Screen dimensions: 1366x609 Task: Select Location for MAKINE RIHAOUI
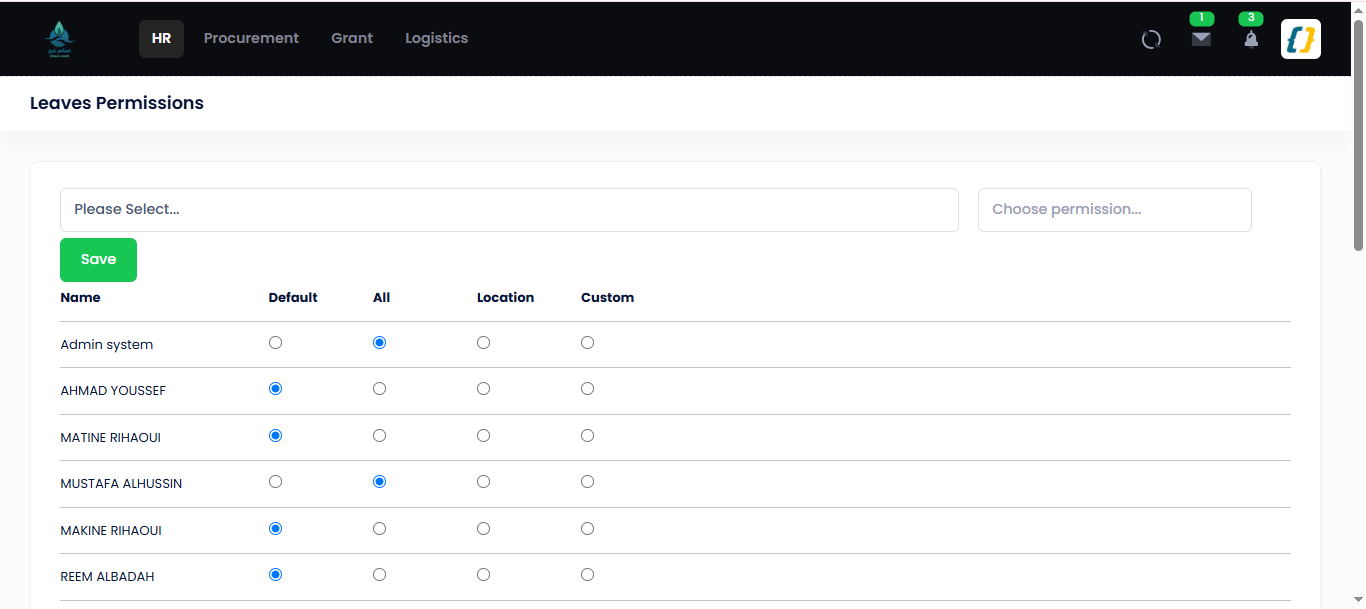click(x=484, y=529)
